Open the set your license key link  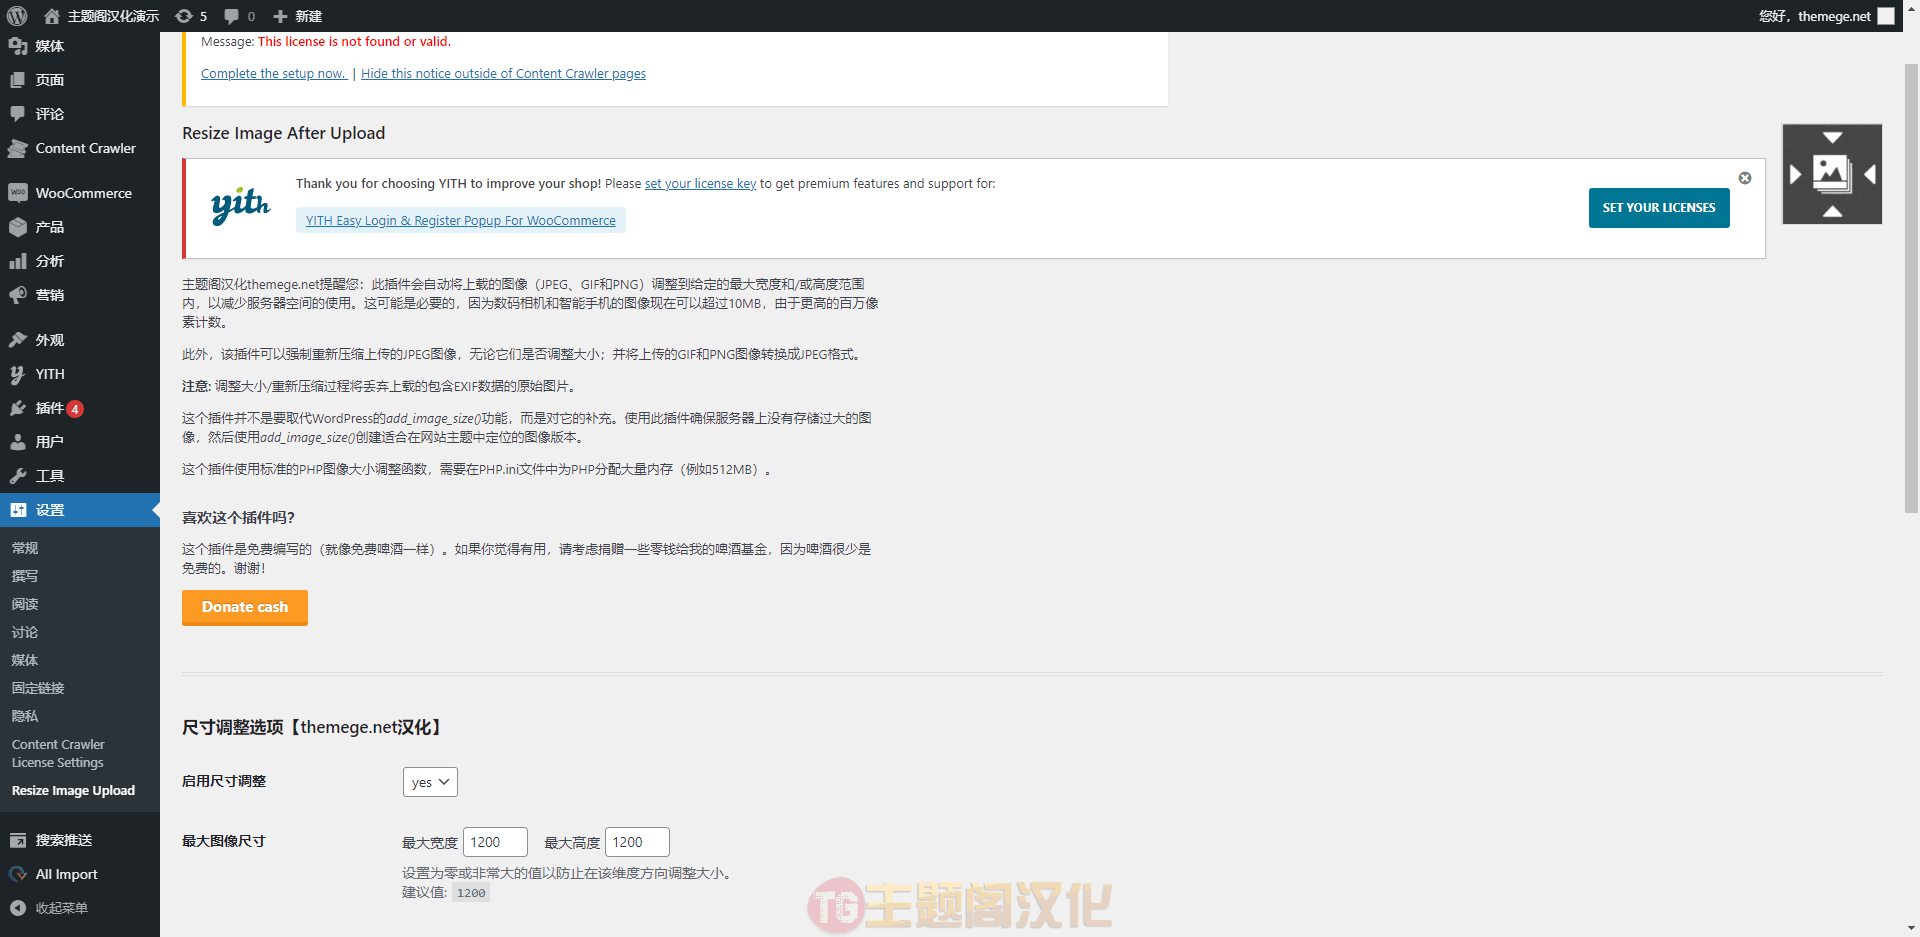[x=700, y=183]
